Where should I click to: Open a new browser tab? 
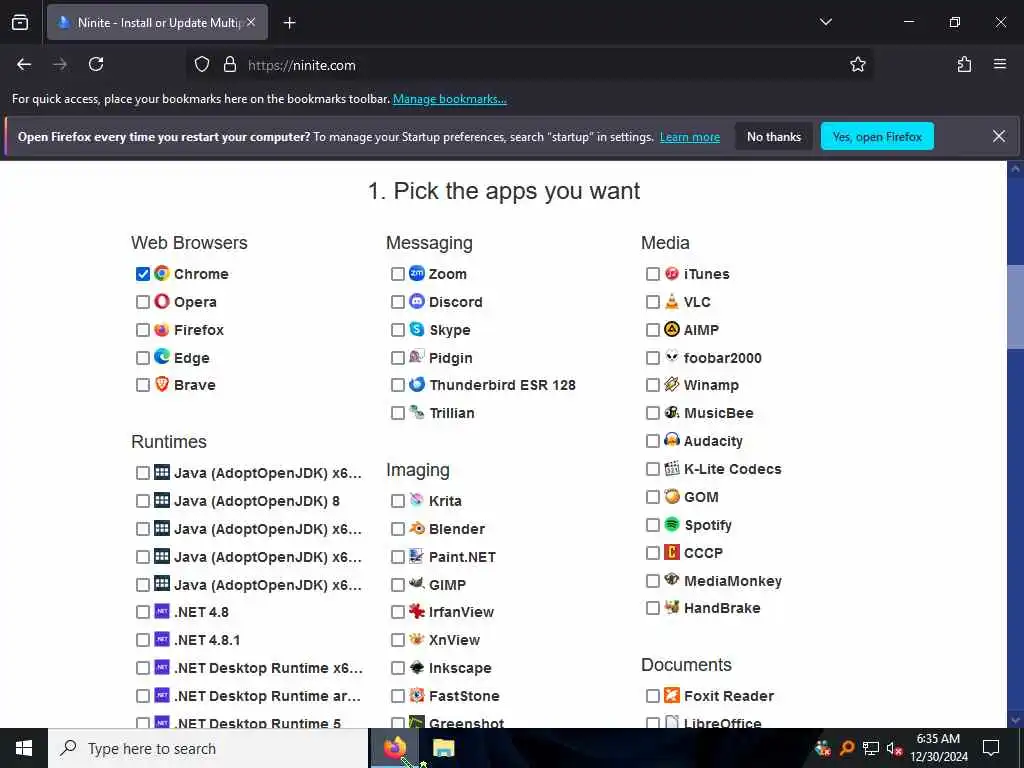pyautogui.click(x=289, y=23)
